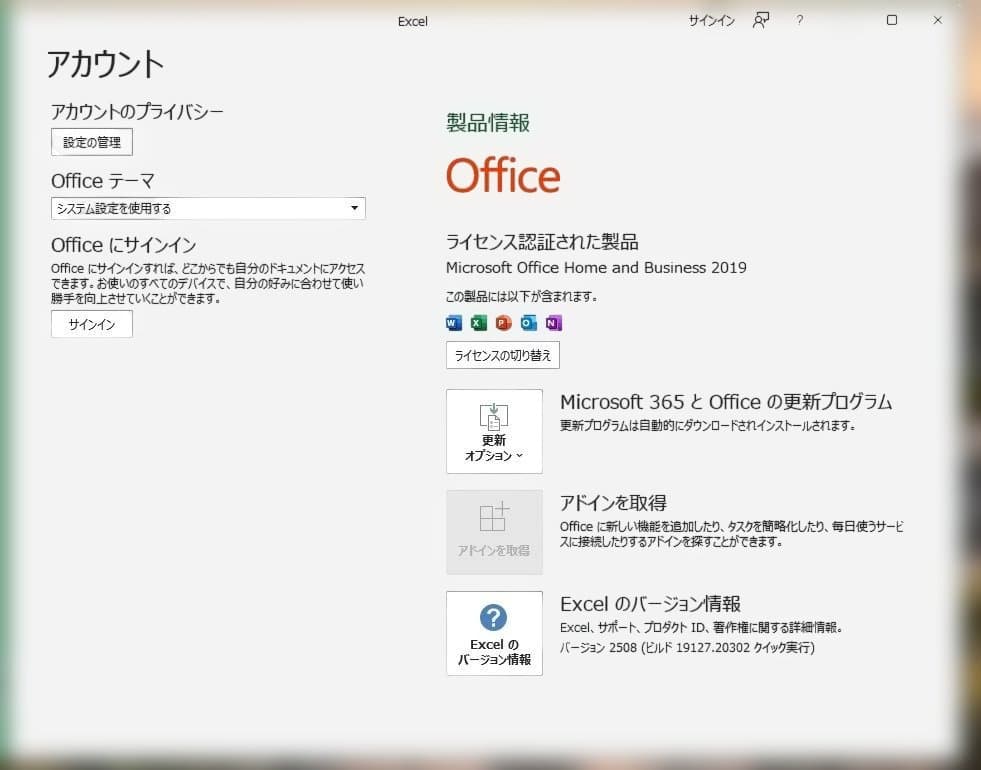Maximize the Excel window
This screenshot has width=981, height=770.
click(x=892, y=20)
